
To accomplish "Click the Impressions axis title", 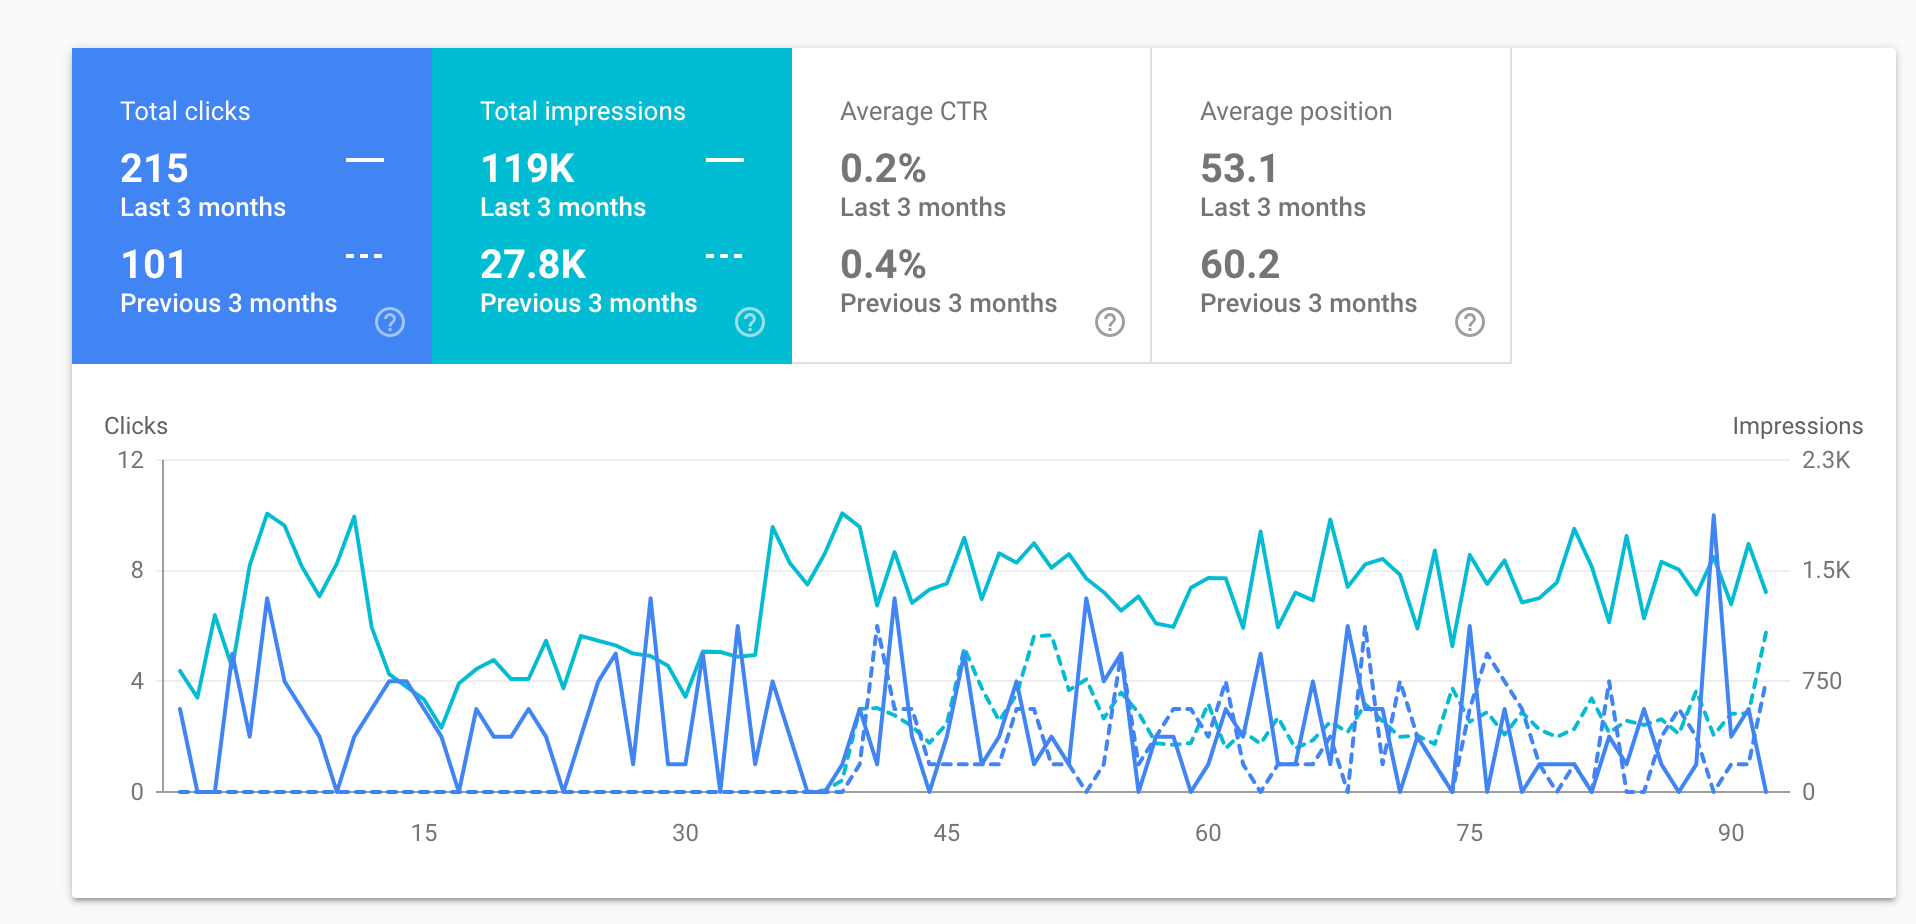I will [1797, 426].
